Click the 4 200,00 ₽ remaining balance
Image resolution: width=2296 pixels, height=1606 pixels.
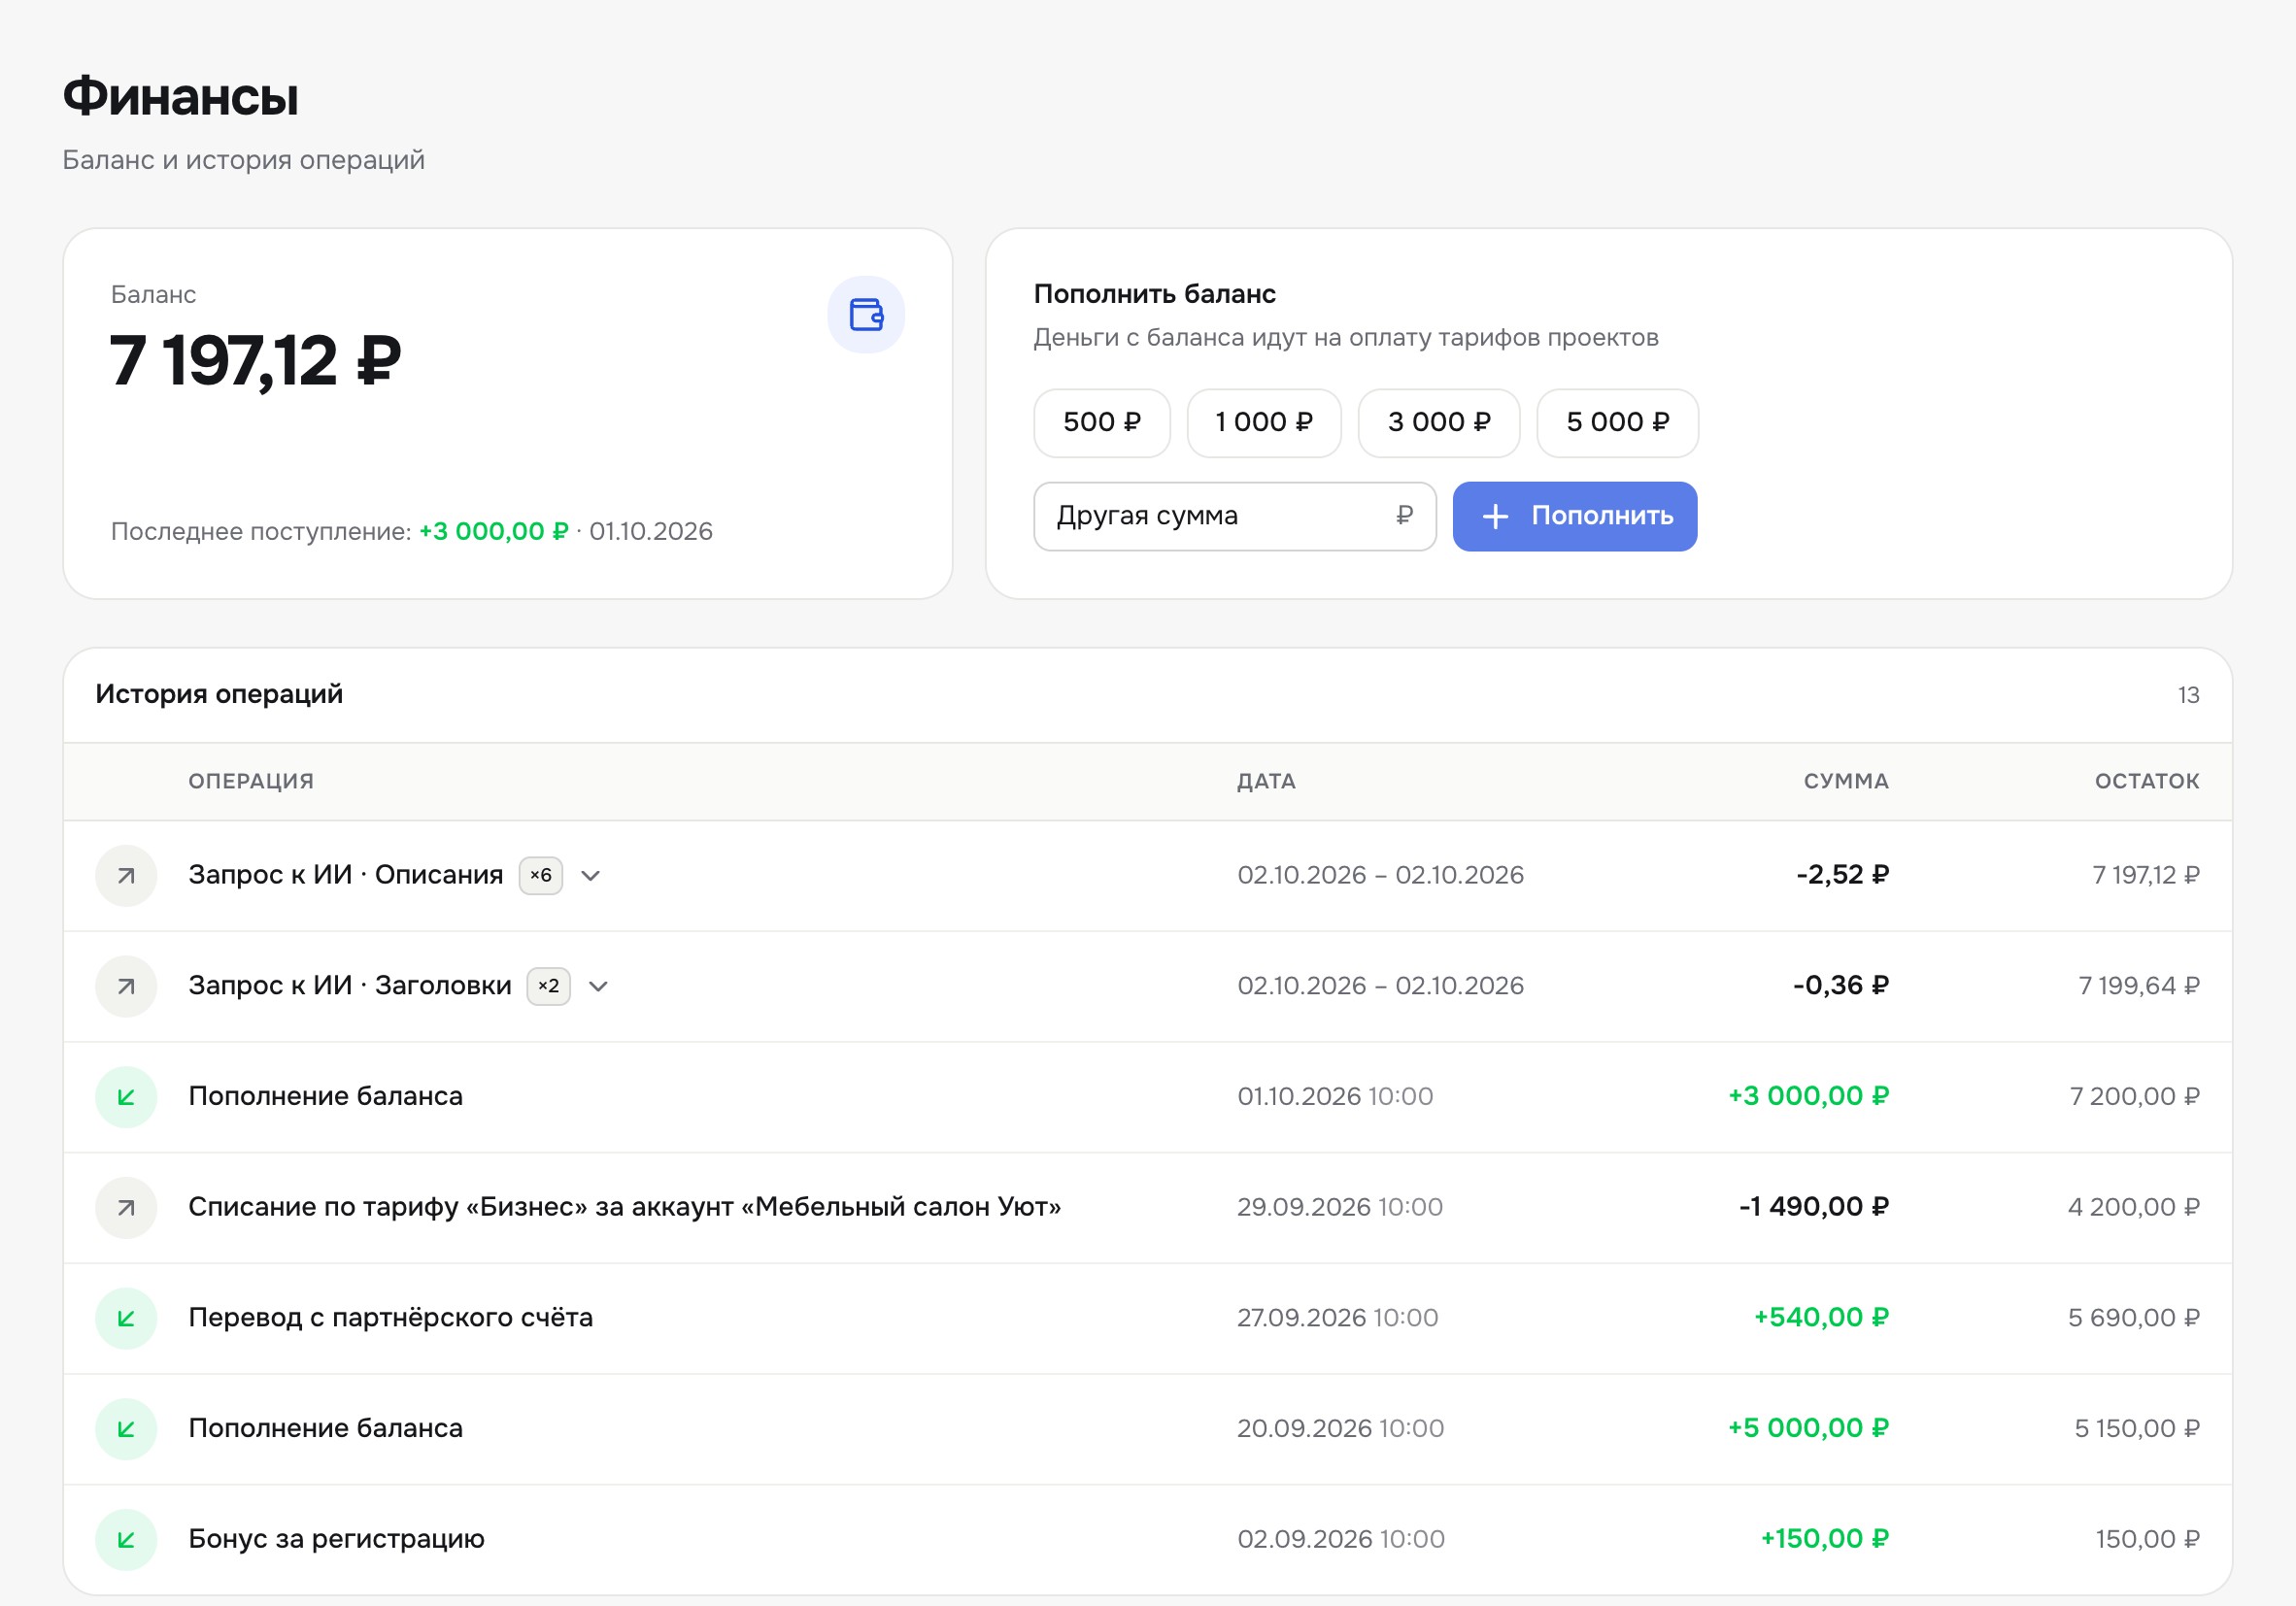pos(2134,1208)
